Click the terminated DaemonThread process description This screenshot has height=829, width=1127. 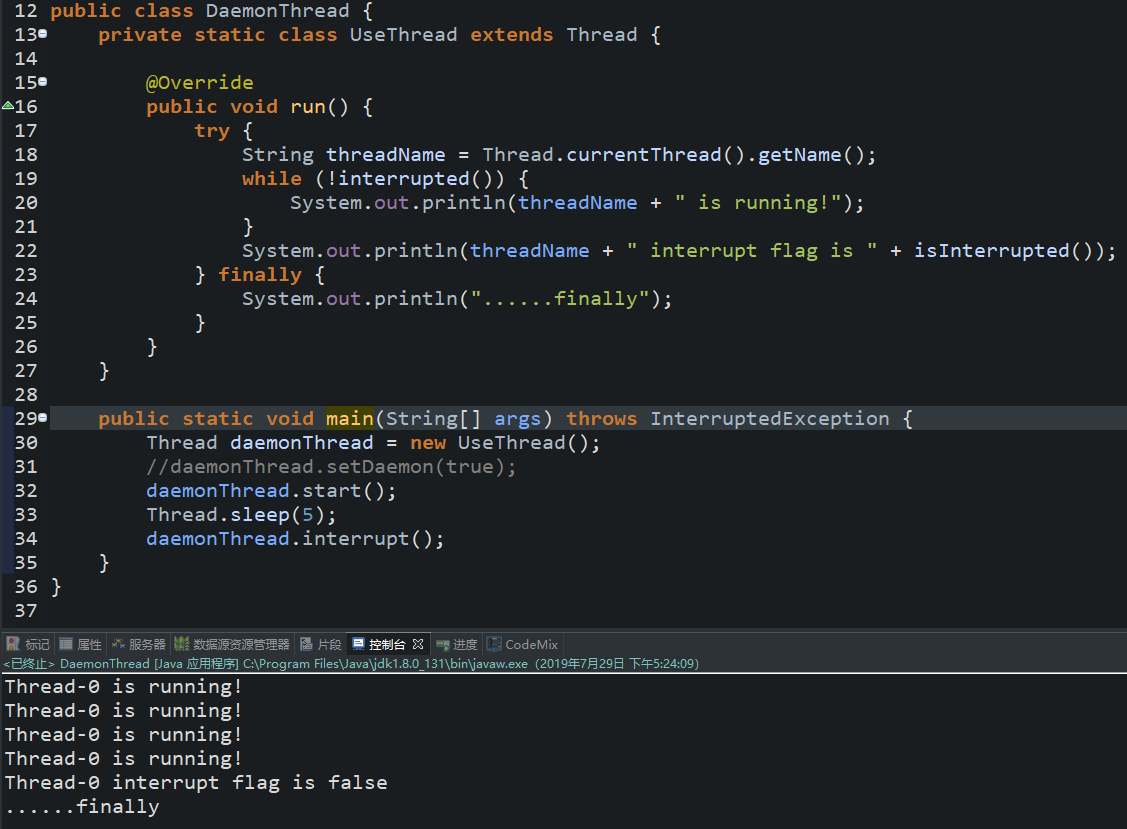pyautogui.click(x=351, y=663)
